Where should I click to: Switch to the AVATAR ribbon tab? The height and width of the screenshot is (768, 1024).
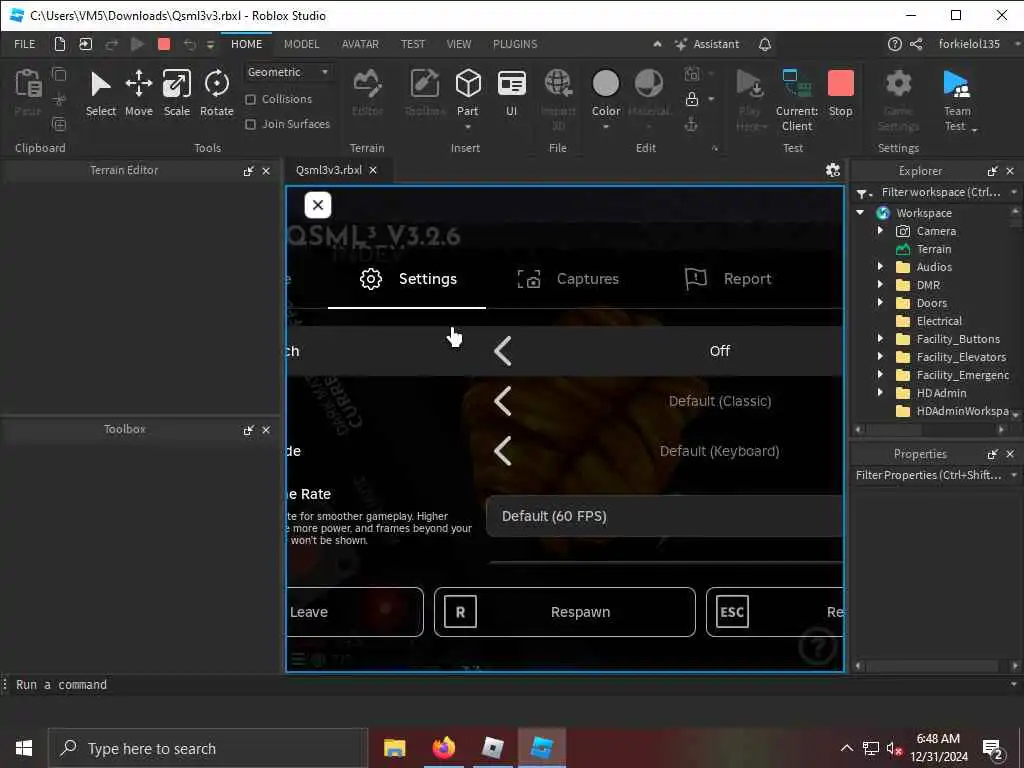pos(360,44)
